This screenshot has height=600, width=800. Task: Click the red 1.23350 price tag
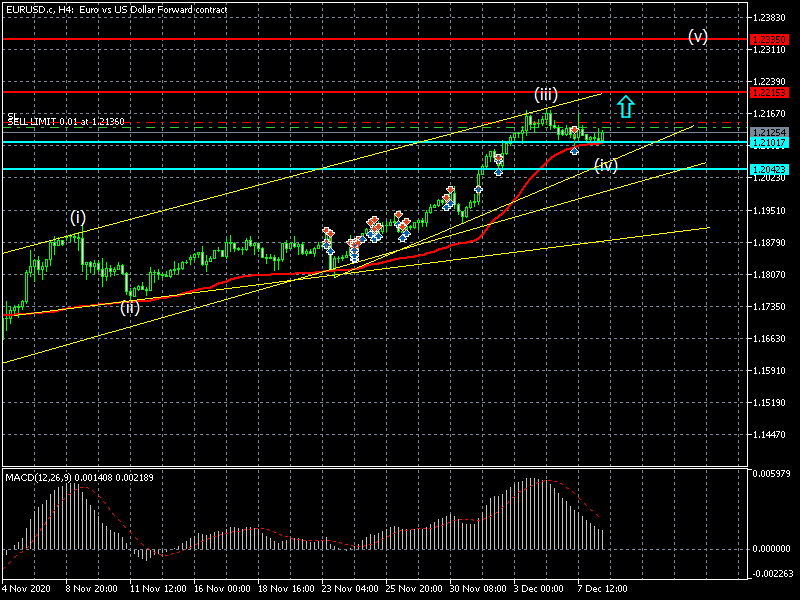769,40
